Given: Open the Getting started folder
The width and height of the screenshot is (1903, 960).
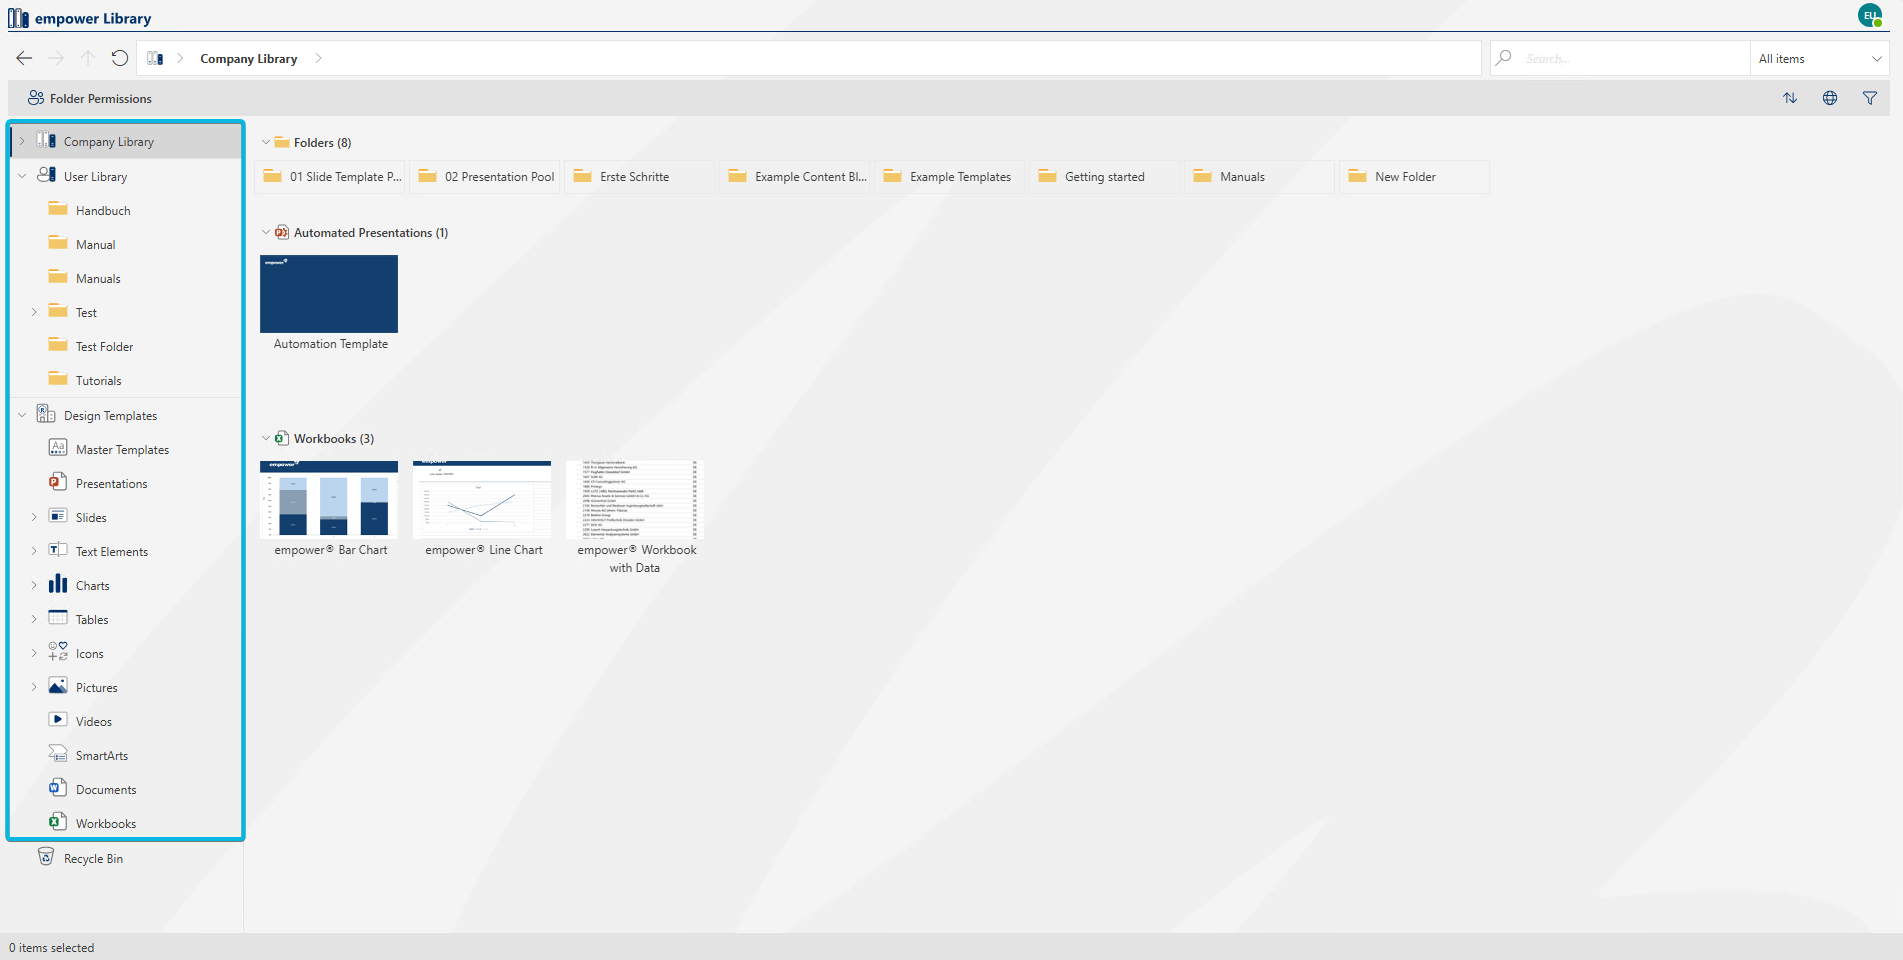Looking at the screenshot, I should (1105, 177).
